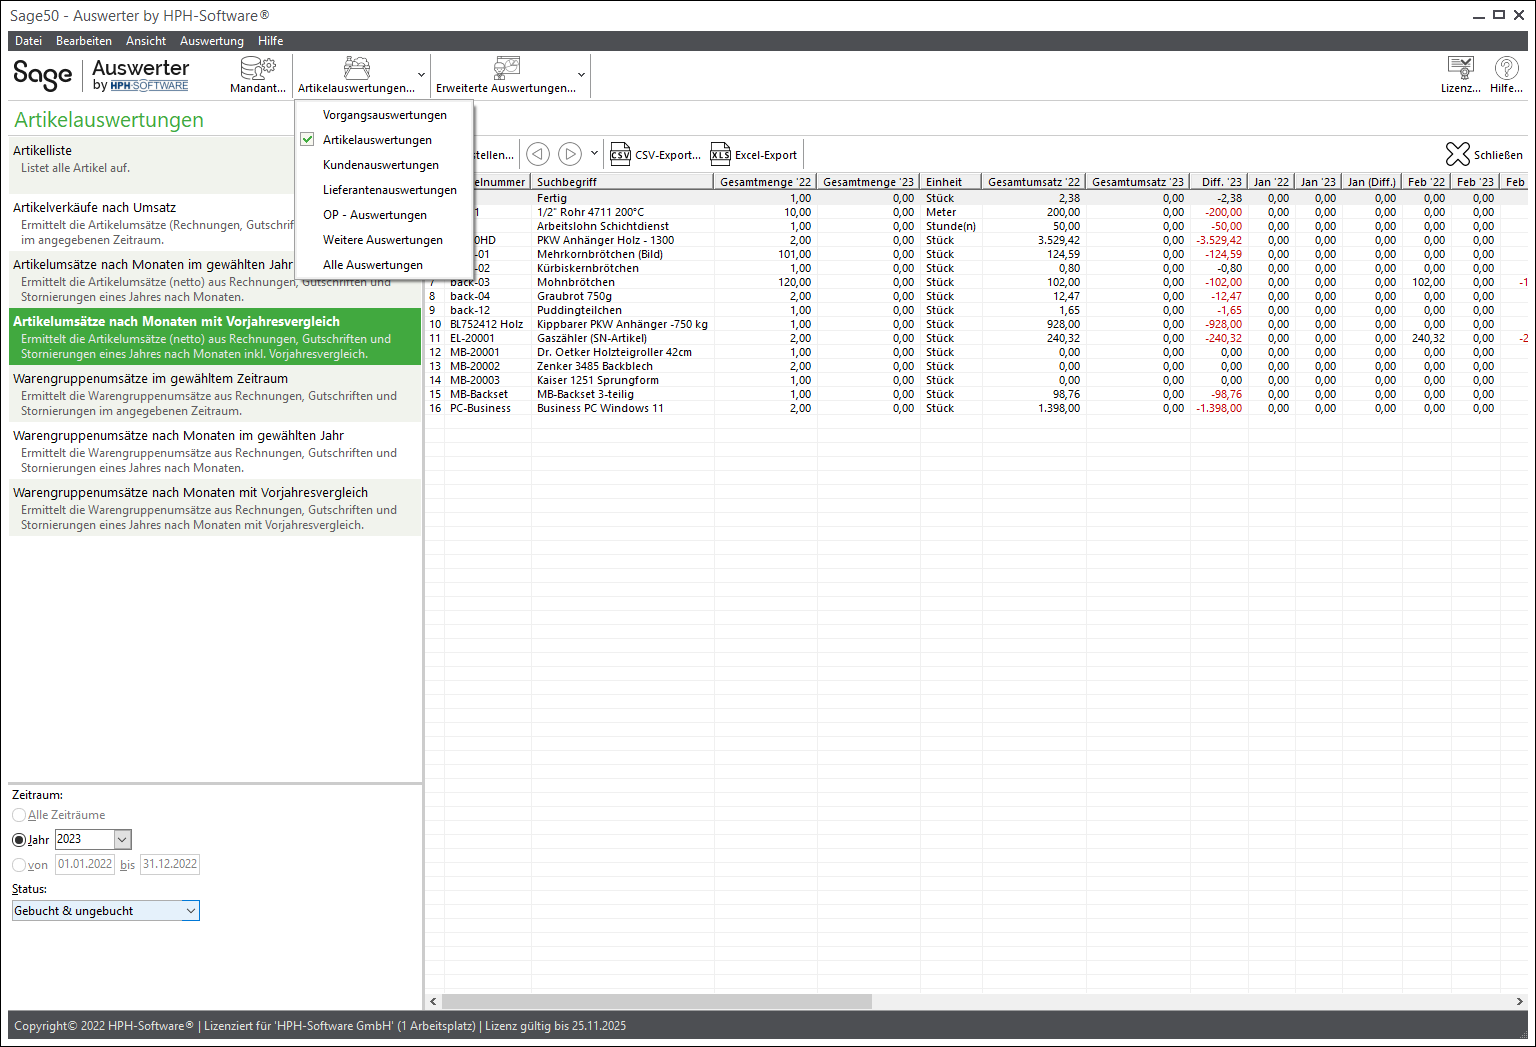Go to next with right arrow icon

(570, 154)
